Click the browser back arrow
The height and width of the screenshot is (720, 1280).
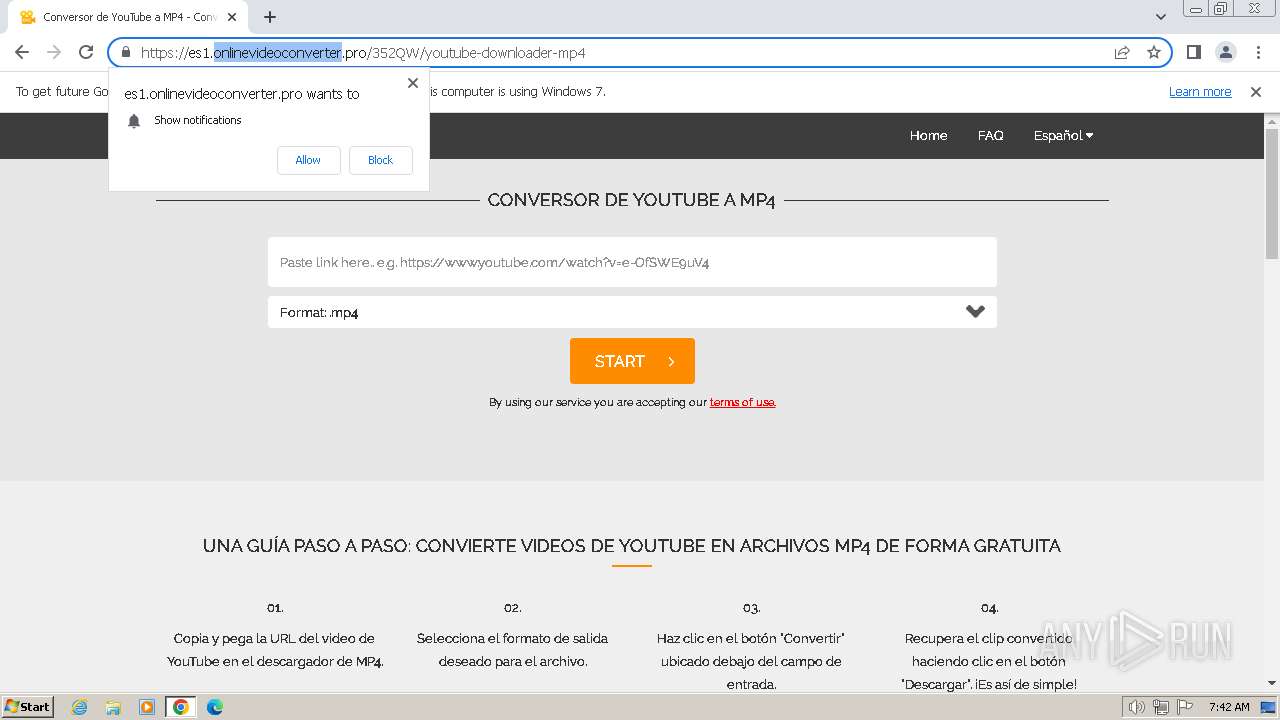tap(22, 52)
